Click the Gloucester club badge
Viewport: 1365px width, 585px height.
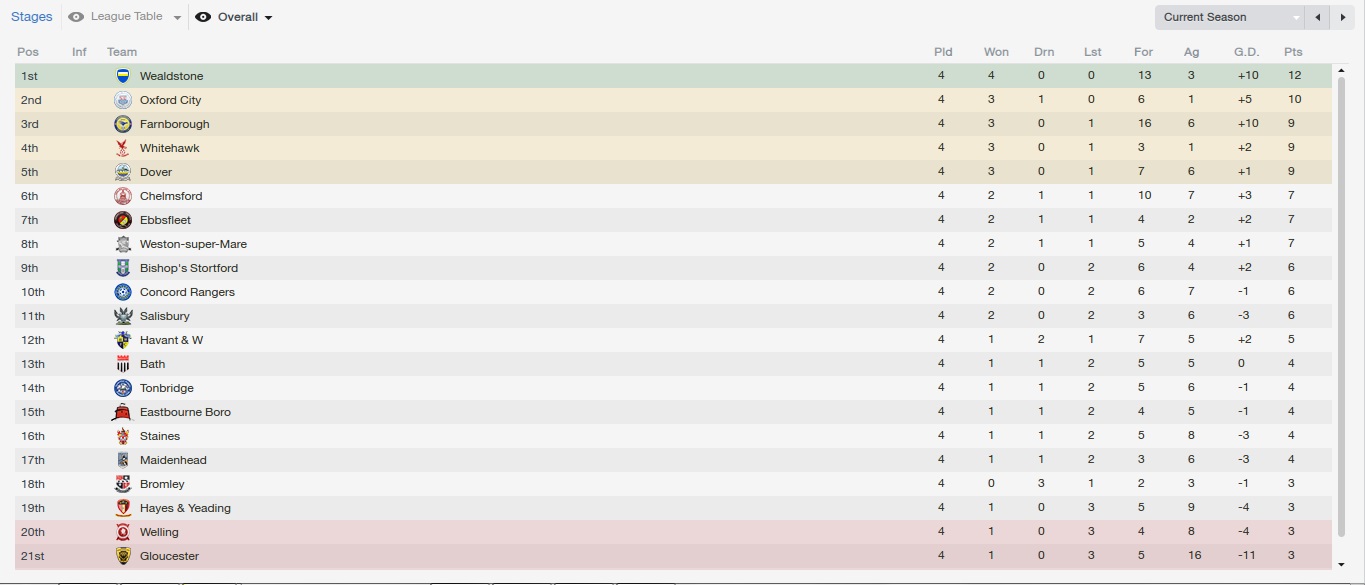pyautogui.click(x=123, y=556)
